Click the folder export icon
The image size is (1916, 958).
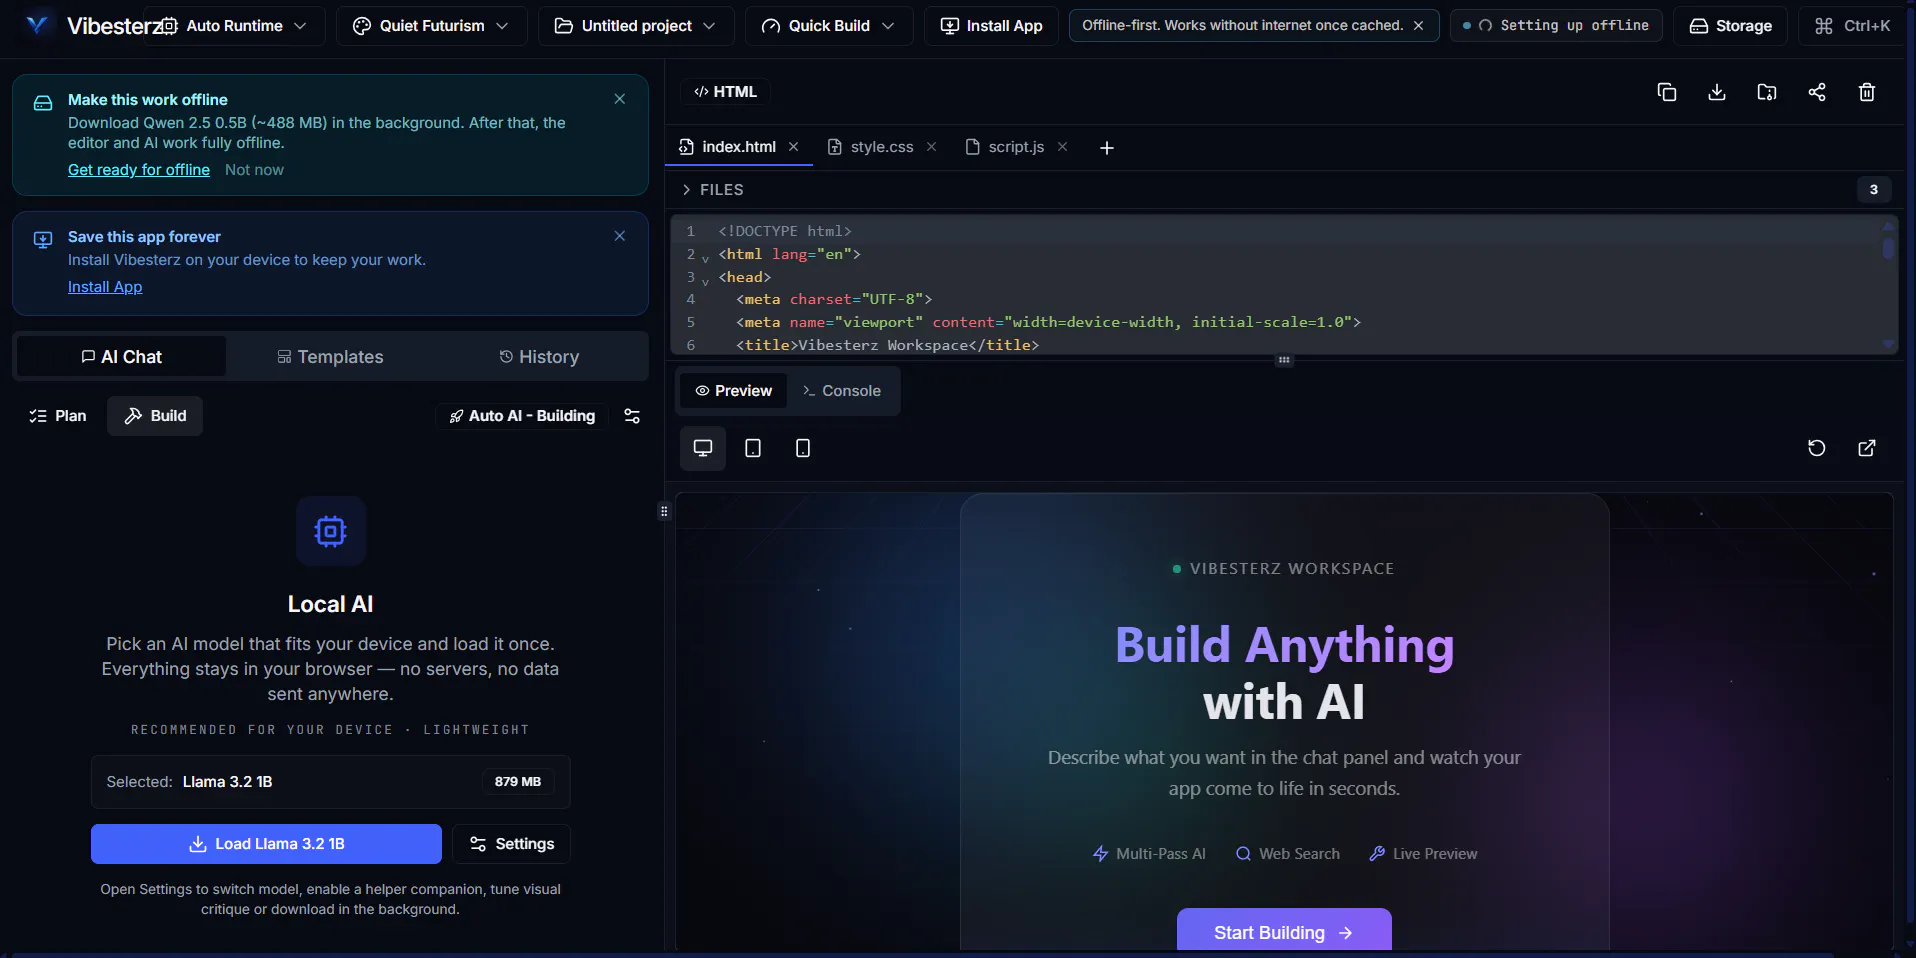(1767, 92)
